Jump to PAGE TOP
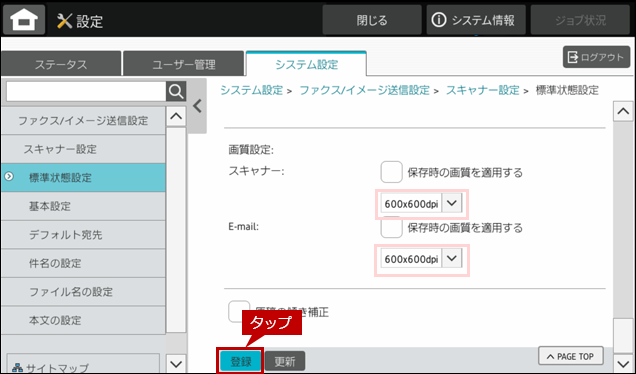636x374 pixels. [x=571, y=356]
